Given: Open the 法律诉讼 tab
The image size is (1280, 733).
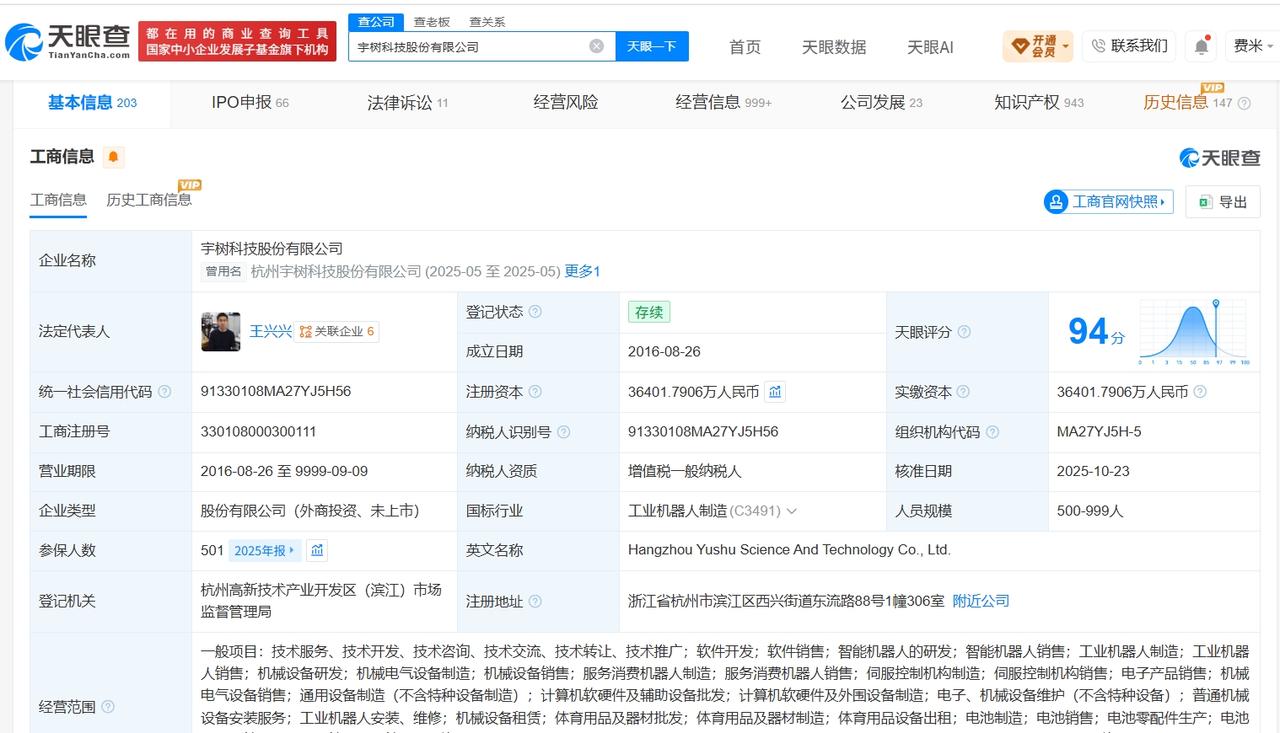Looking at the screenshot, I should click(x=408, y=102).
